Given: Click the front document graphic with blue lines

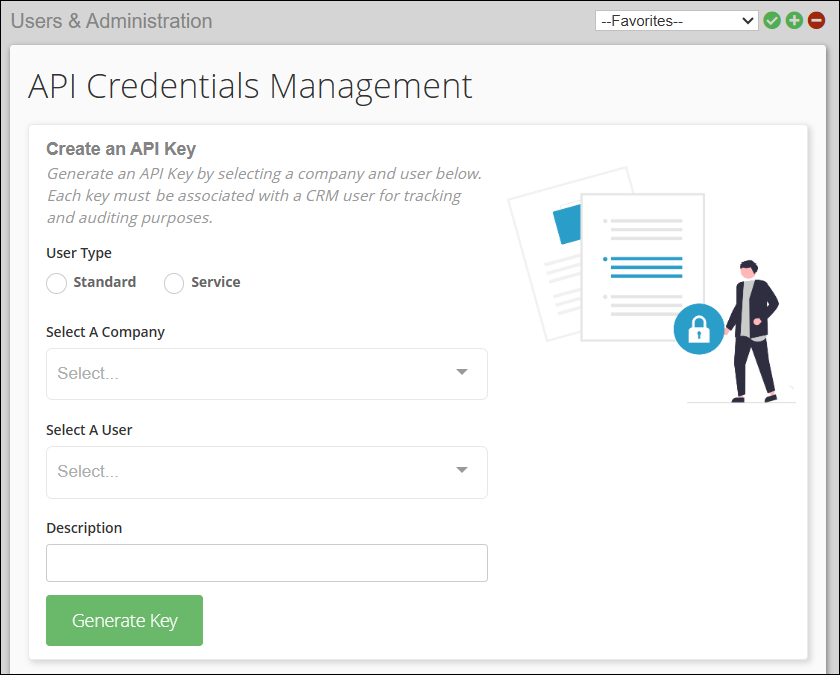Looking at the screenshot, I should (x=642, y=265).
